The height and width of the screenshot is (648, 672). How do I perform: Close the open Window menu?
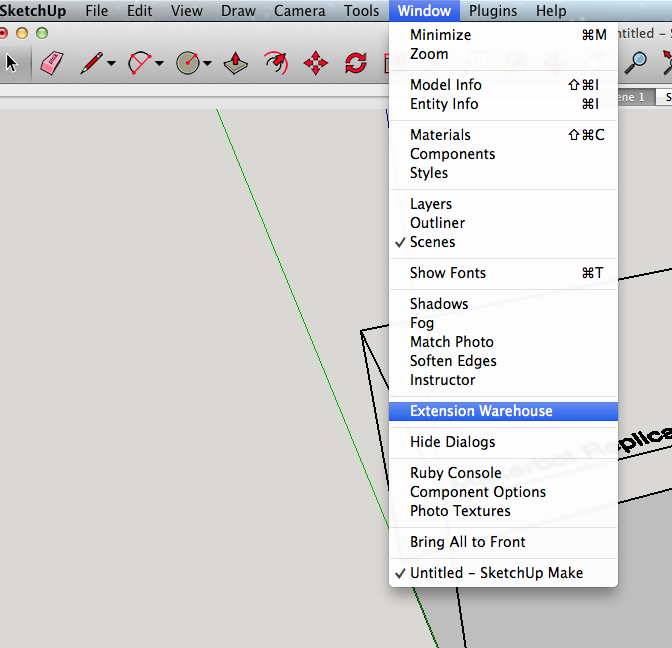[424, 11]
